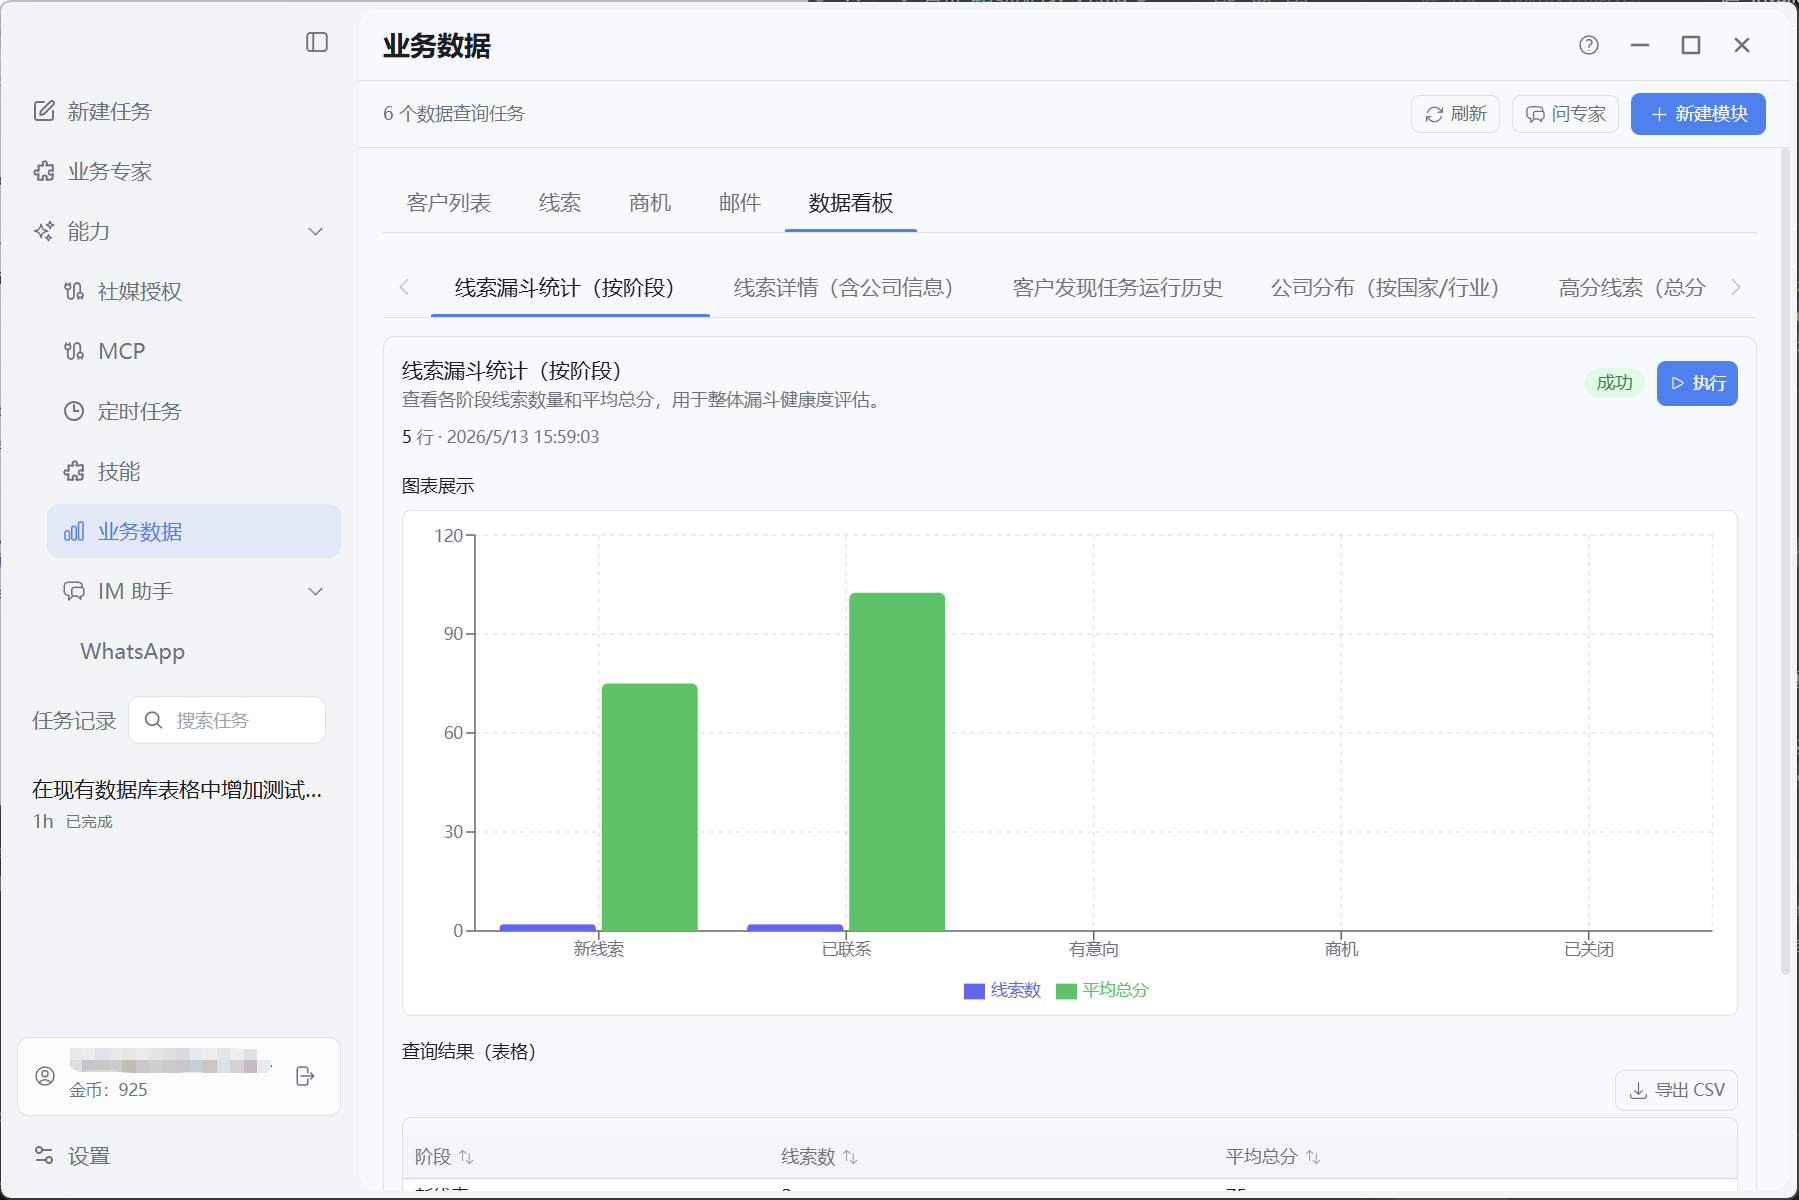
Task: Click the 技能 puzzle icon
Action: [x=74, y=471]
